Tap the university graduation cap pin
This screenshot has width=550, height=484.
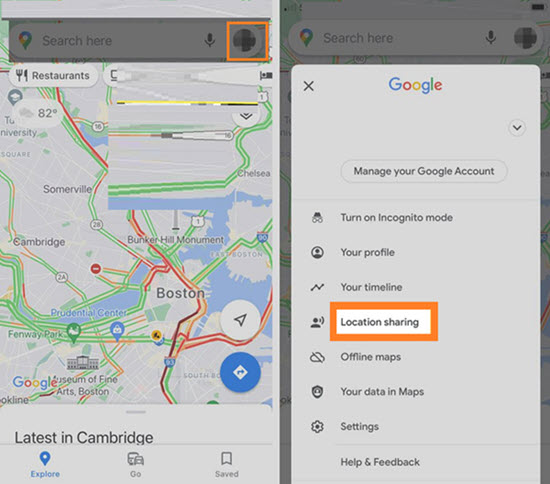click(15, 97)
